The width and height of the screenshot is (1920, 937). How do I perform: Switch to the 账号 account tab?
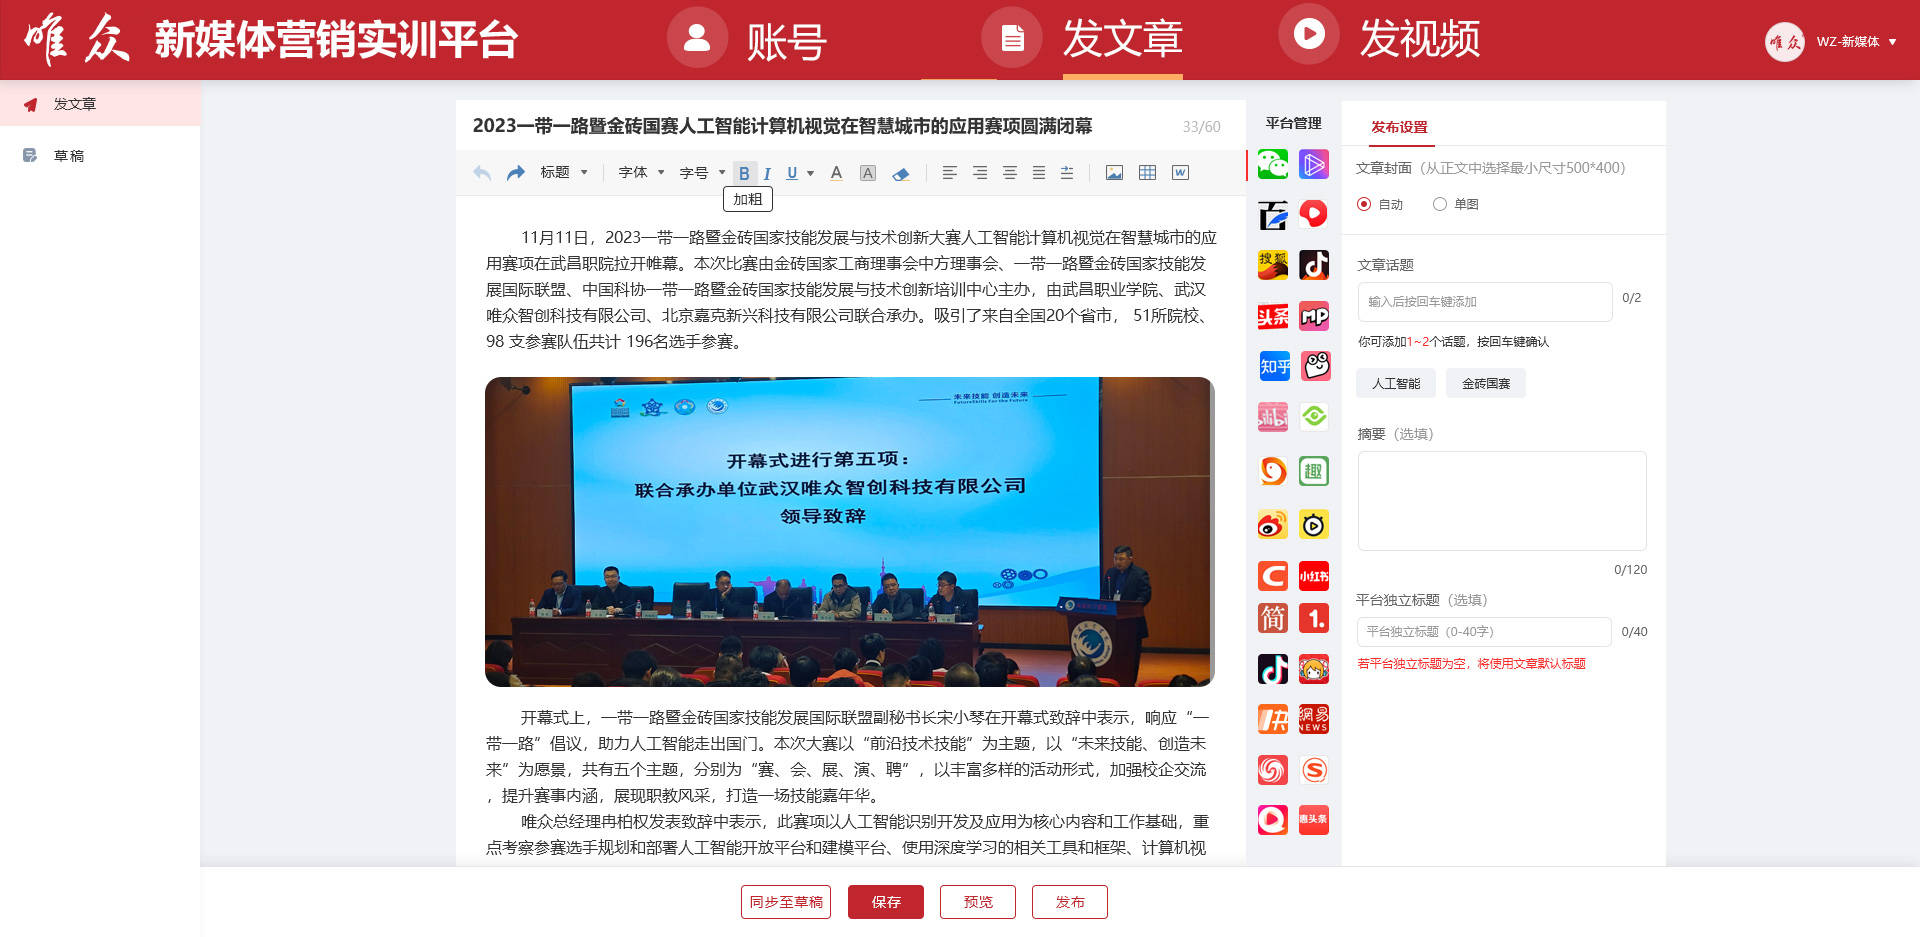click(x=747, y=40)
